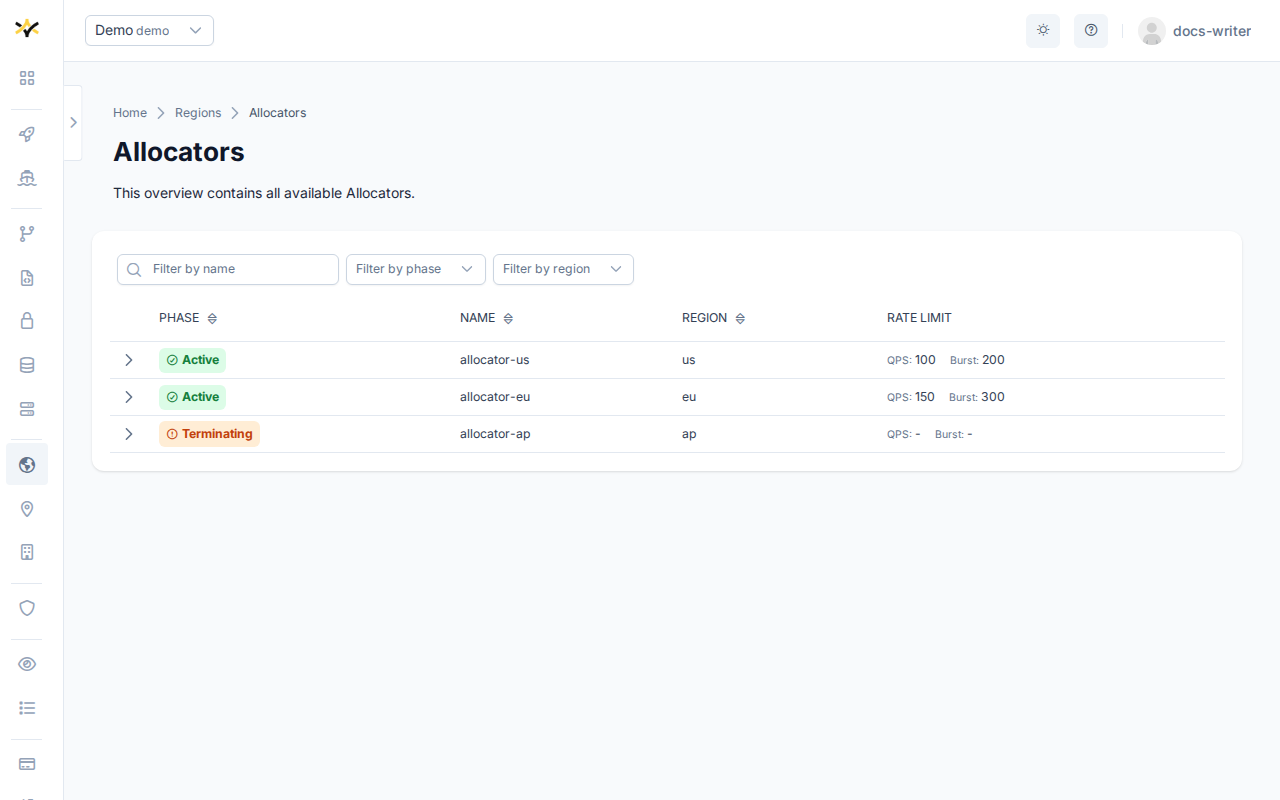The width and height of the screenshot is (1280, 800).
Task: Click the Terminating badge
Action: [x=209, y=434]
